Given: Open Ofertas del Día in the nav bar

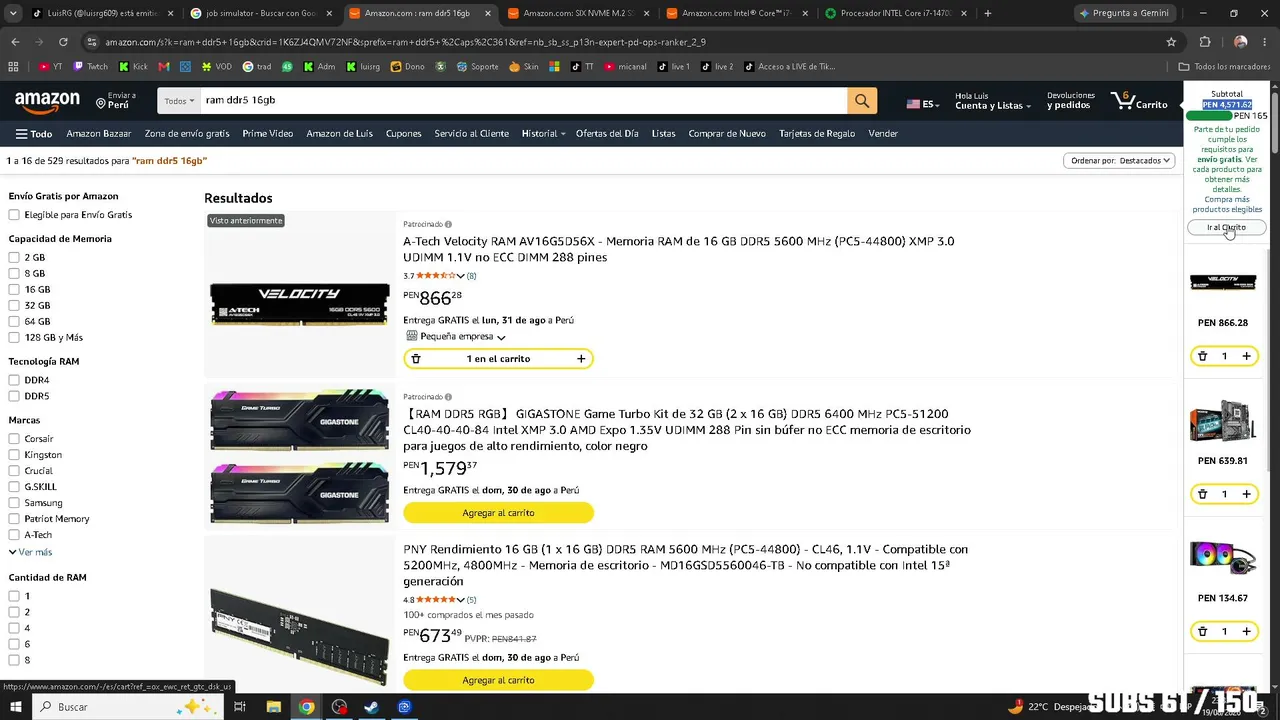Looking at the screenshot, I should (607, 134).
